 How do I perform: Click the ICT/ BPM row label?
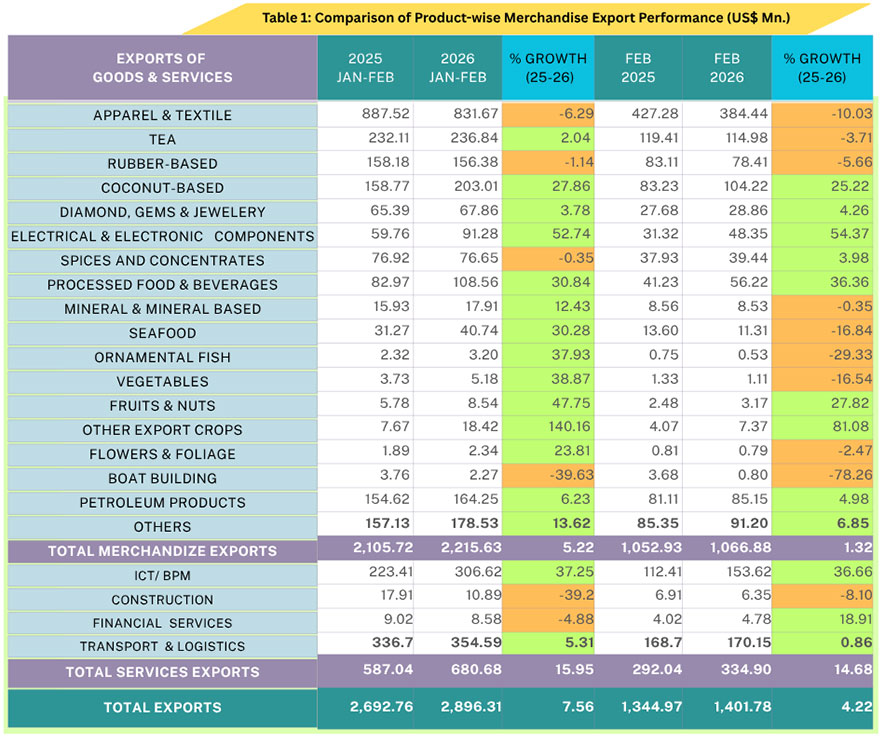point(161,574)
